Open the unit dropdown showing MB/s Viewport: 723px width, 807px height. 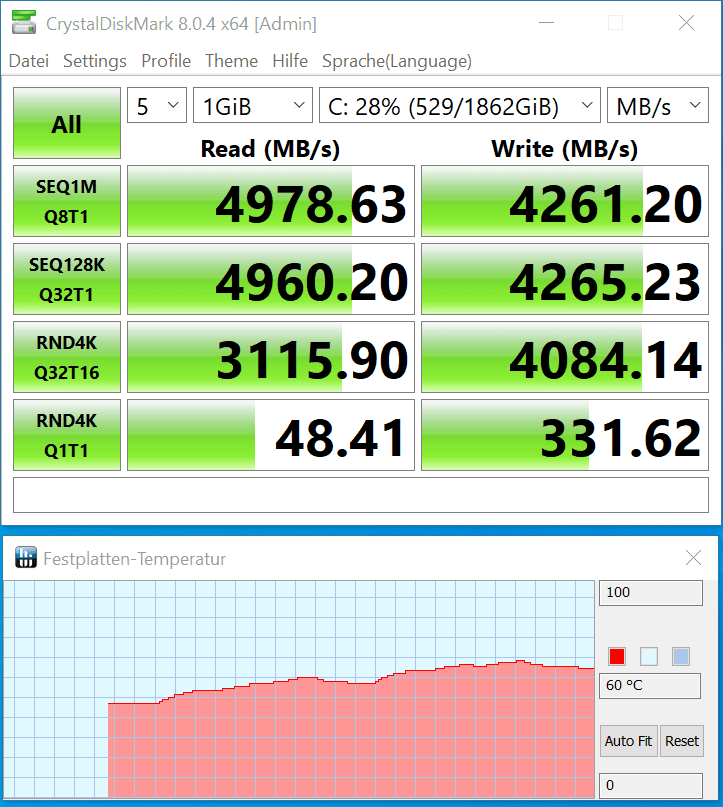tap(658, 106)
